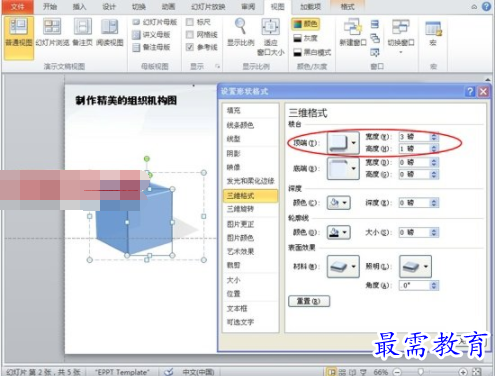The width and height of the screenshot is (496, 376).
Task: Open the Material (材料) dropdown
Action: [343, 266]
